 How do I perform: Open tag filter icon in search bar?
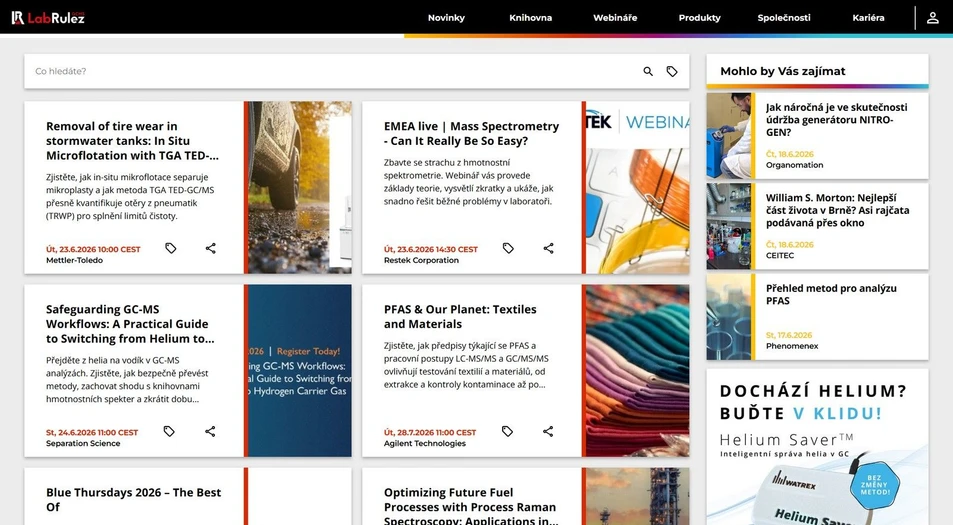coord(672,71)
